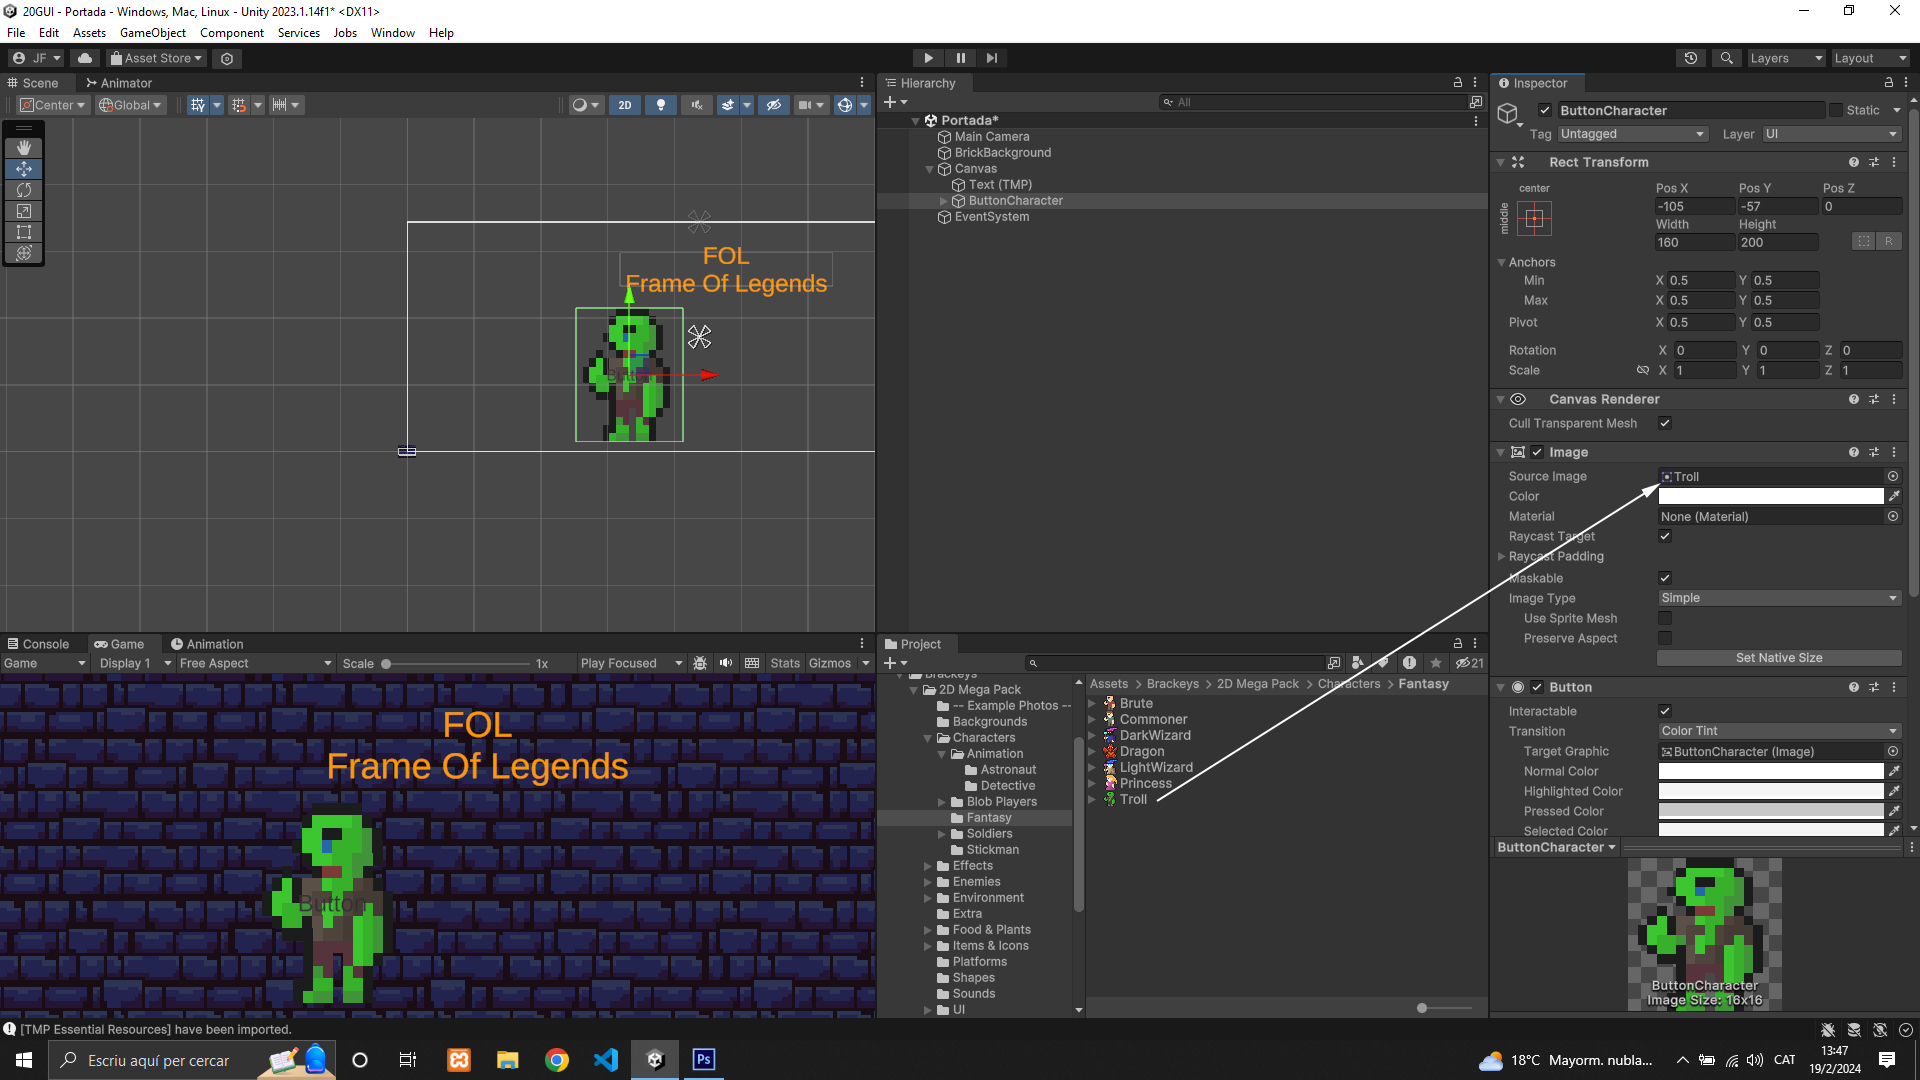Screen dimensions: 1920x1080
Task: Select the Rotate tool in Scene toolbar
Action: pyautogui.click(x=24, y=190)
